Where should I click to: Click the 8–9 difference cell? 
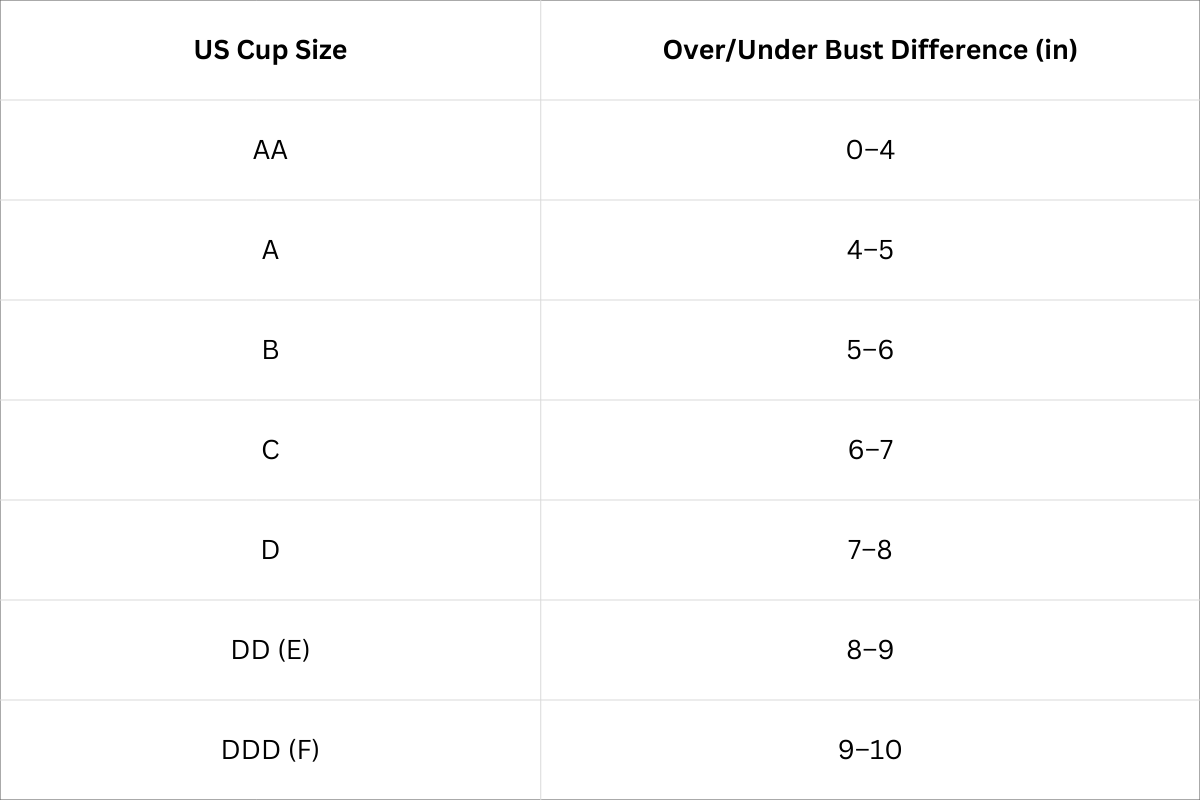click(x=870, y=650)
